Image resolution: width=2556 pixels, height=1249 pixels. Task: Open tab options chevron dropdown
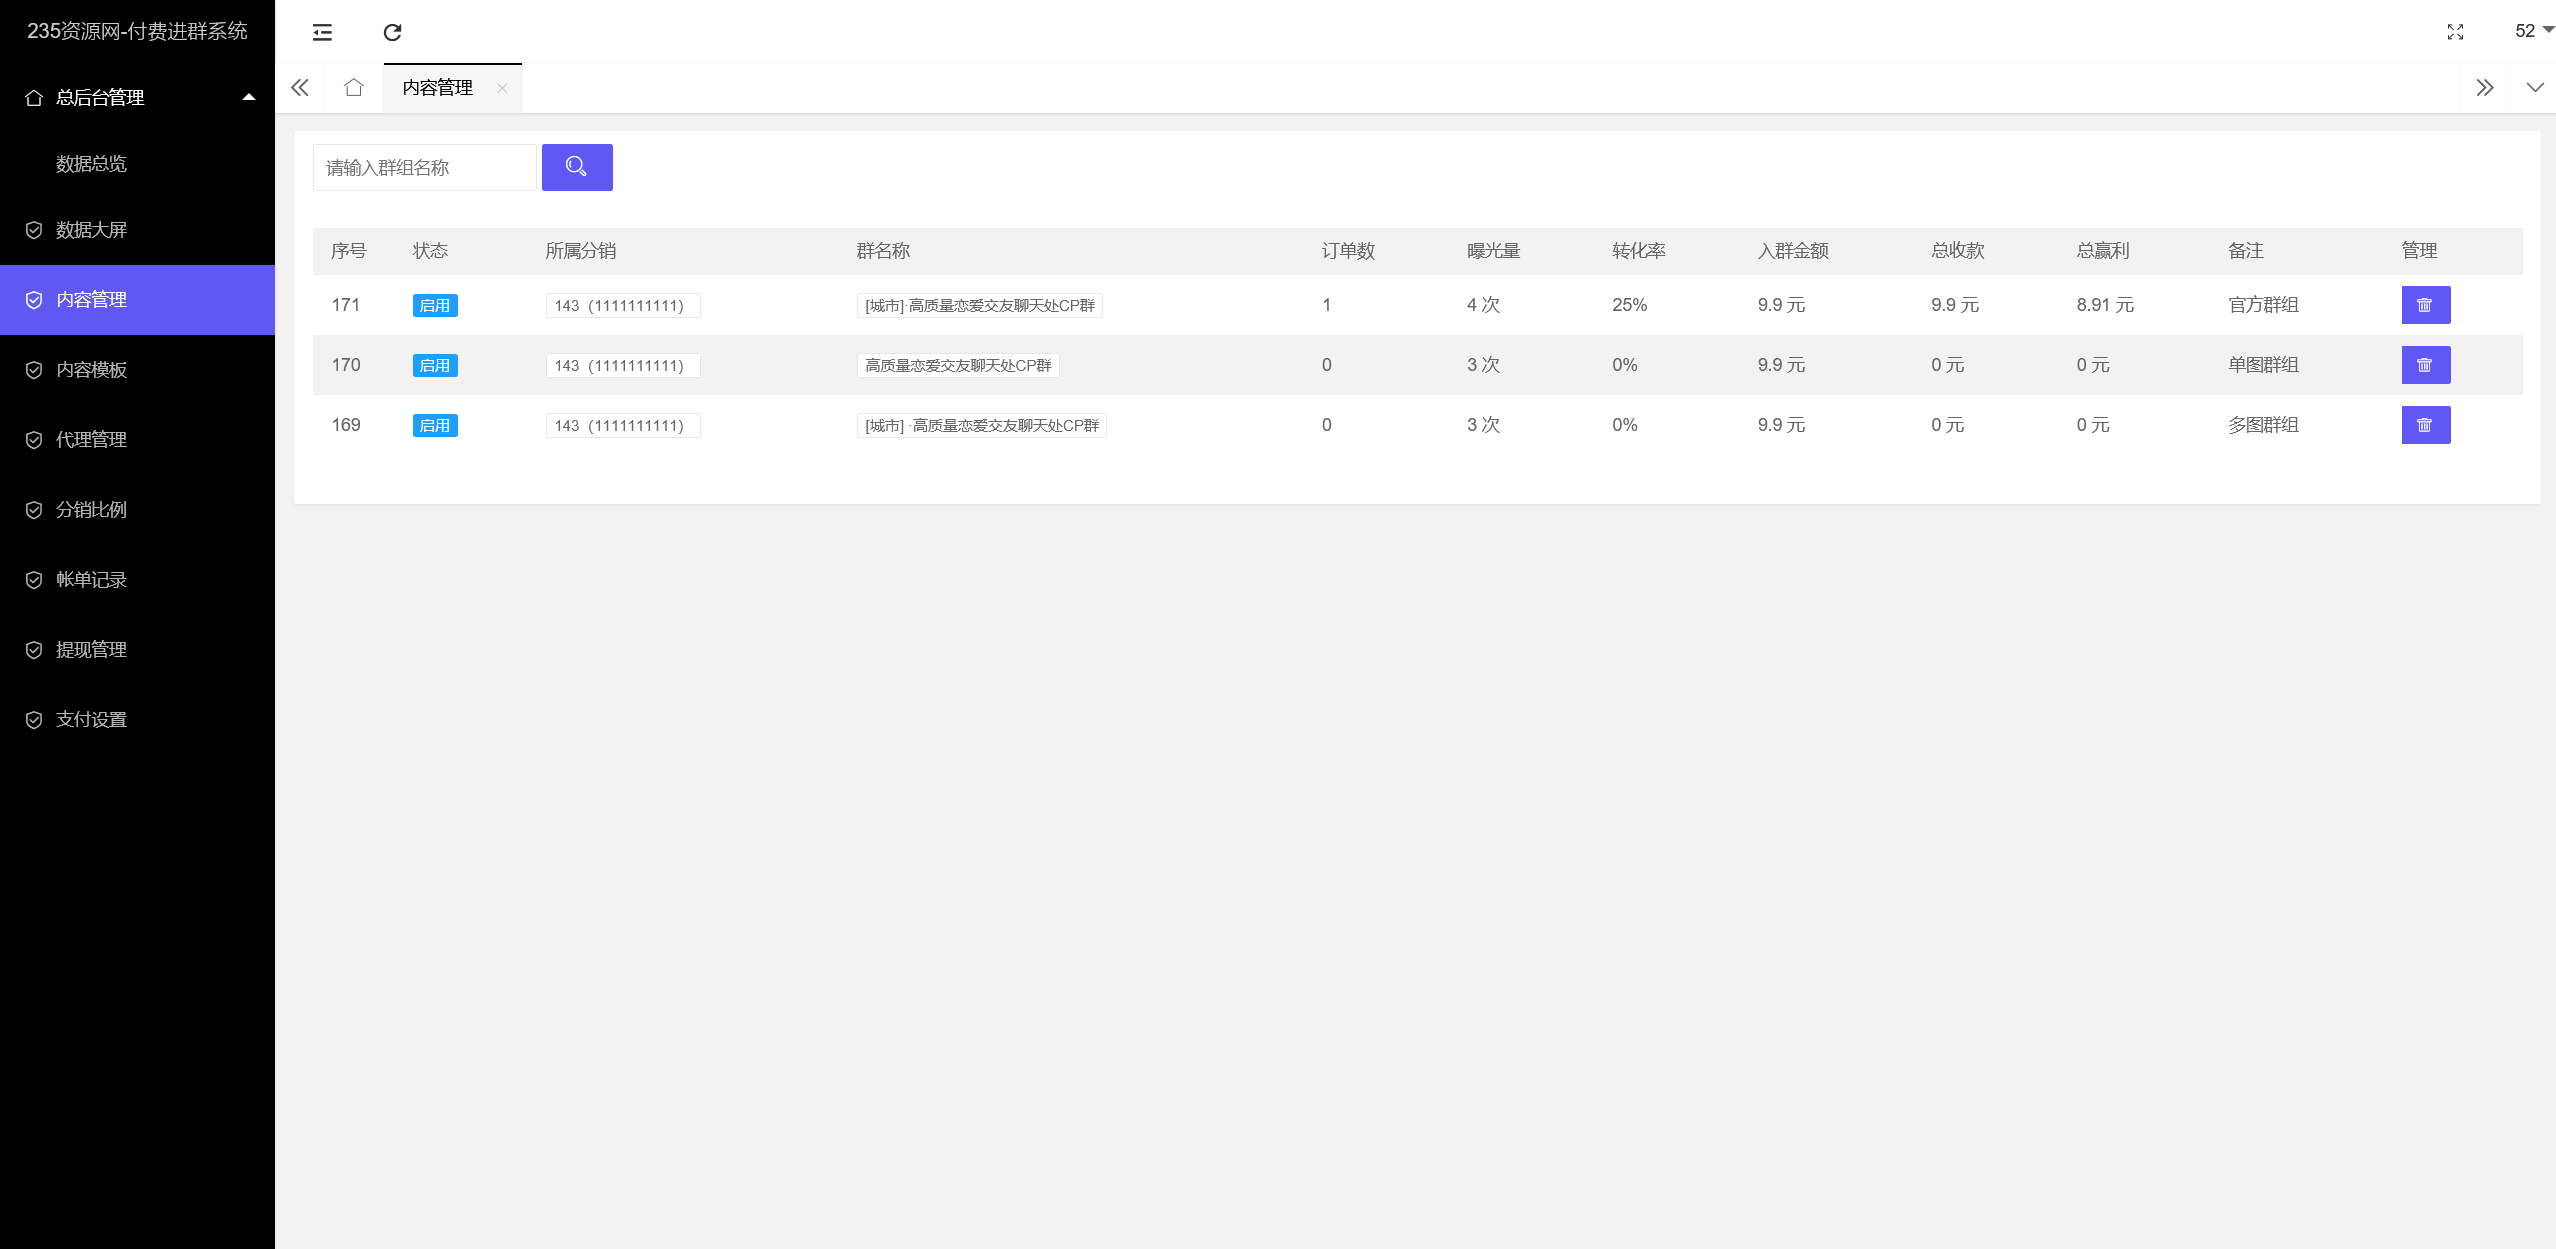[x=2534, y=88]
